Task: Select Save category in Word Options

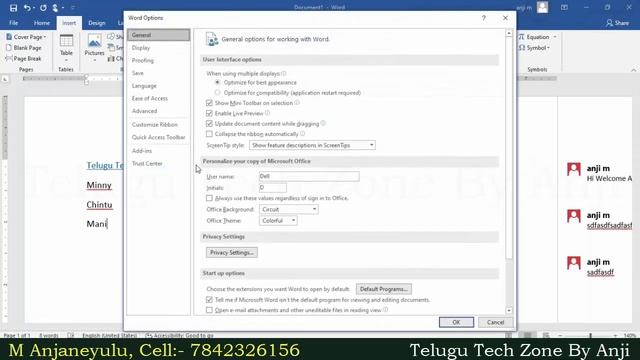Action: (x=158, y=73)
